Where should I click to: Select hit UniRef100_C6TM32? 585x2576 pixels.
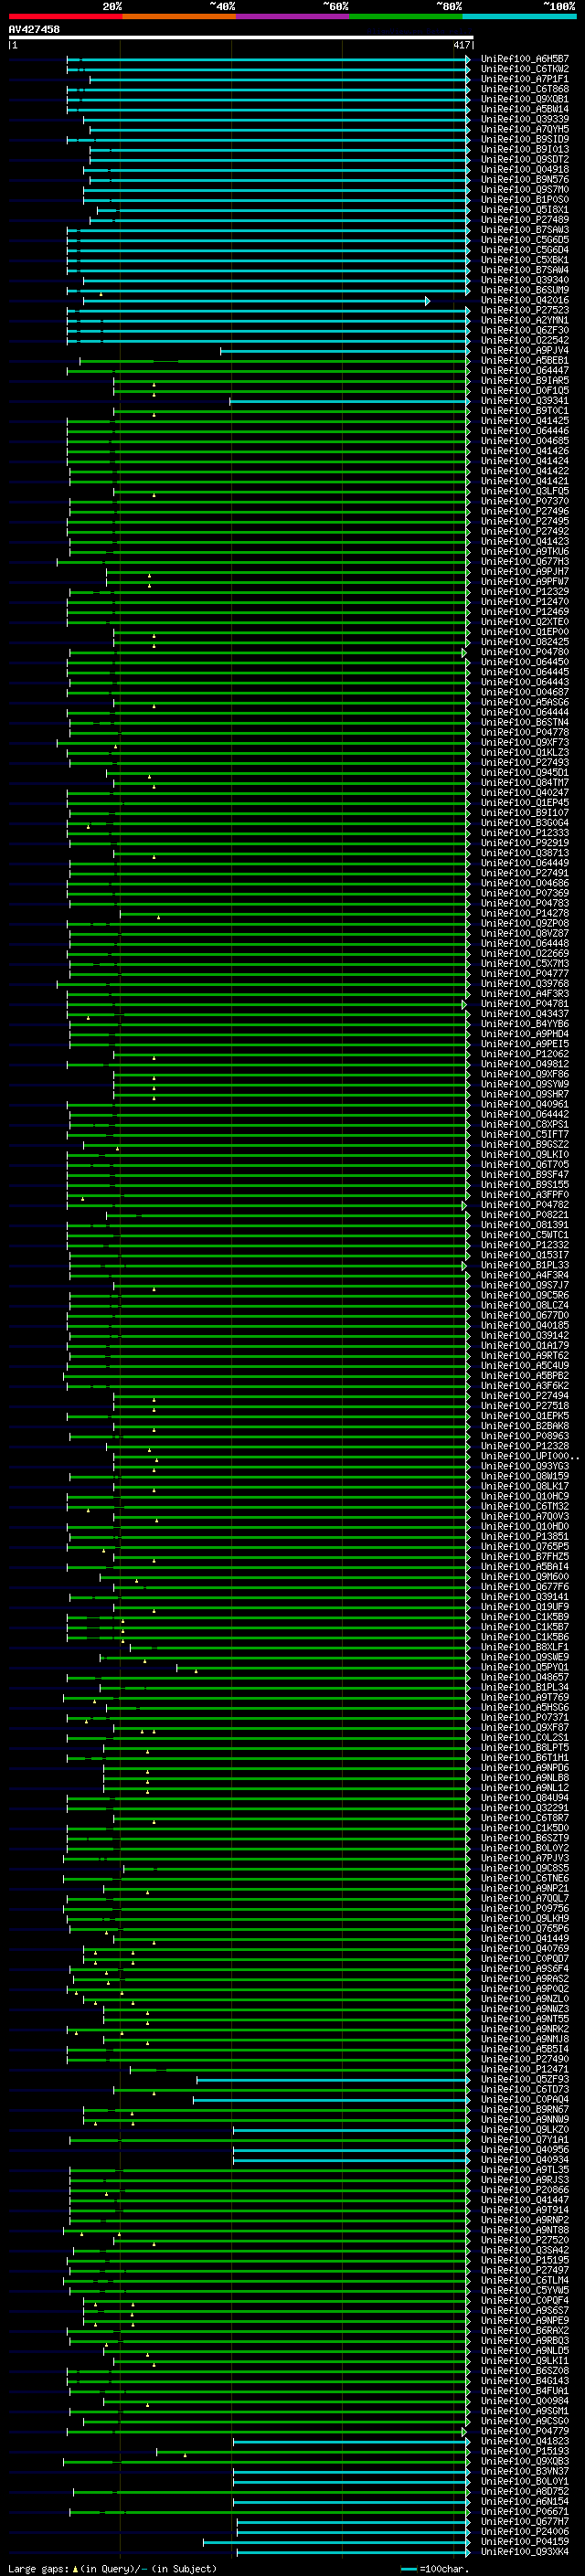[x=525, y=1506]
